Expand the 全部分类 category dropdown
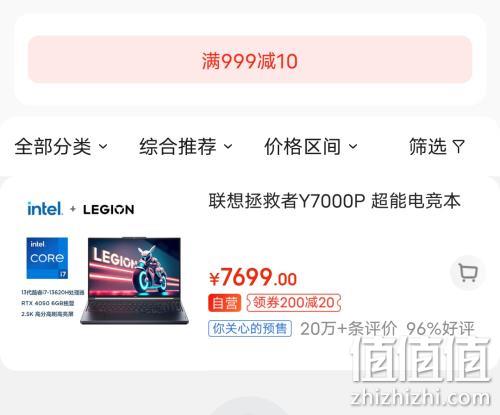Screen dimensions: 500x415 pos(61,146)
